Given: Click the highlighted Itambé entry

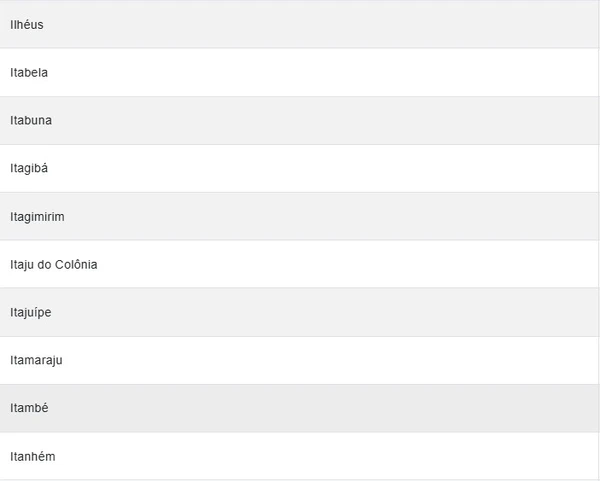Looking at the screenshot, I should 29,408.
